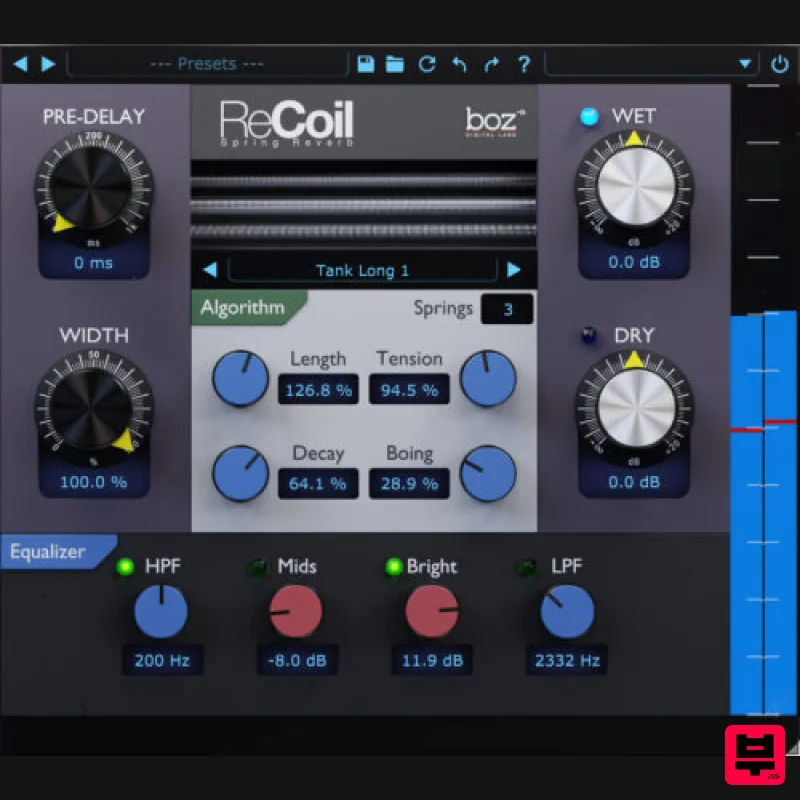Screen dimensions: 800x800
Task: Open the preset folder browser icon
Action: (x=394, y=64)
